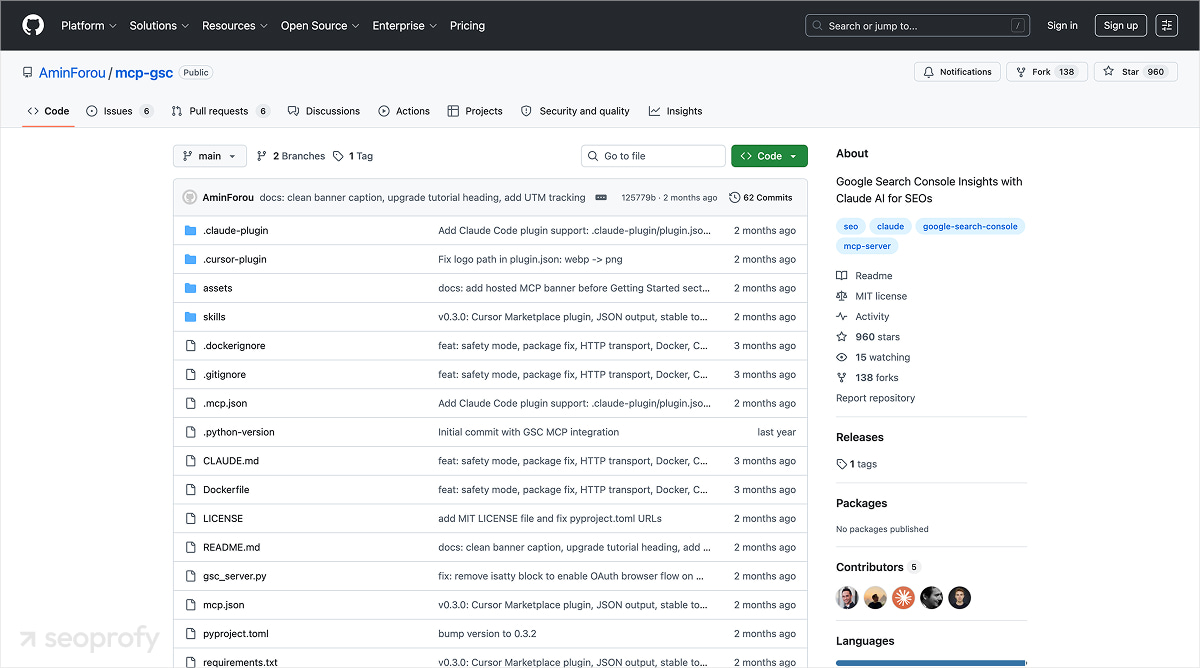The image size is (1200, 668).
Task: Open appearance settings icon in header
Action: [1167, 26]
